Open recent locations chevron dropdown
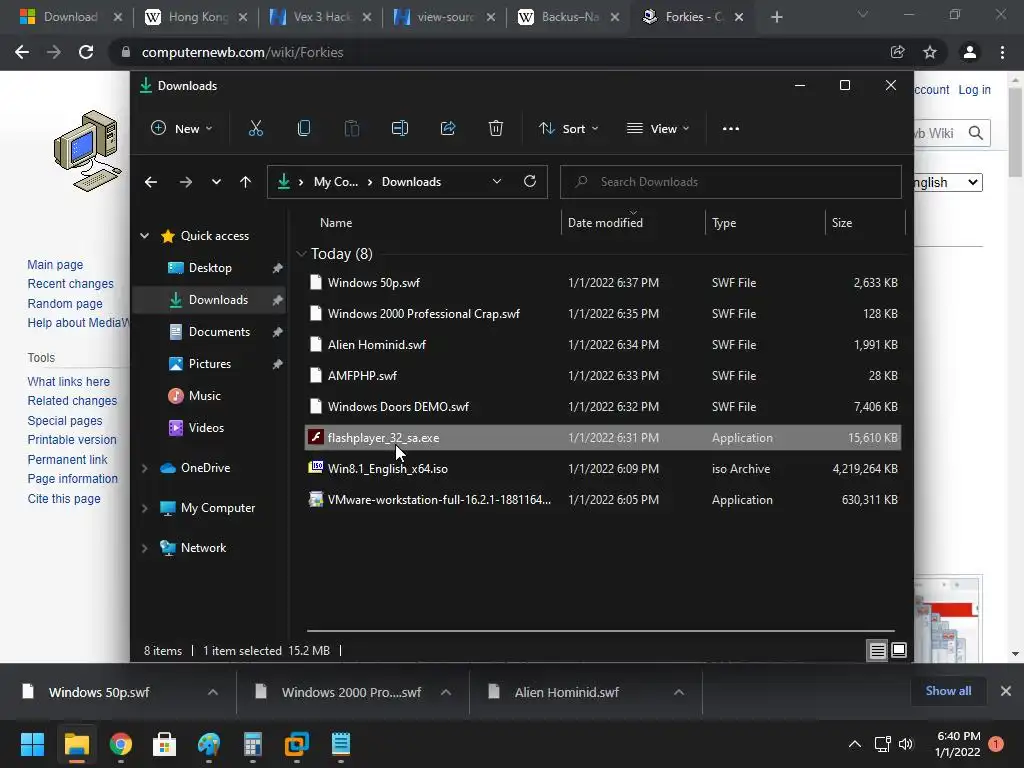The width and height of the screenshot is (1024, 768). coord(216,182)
